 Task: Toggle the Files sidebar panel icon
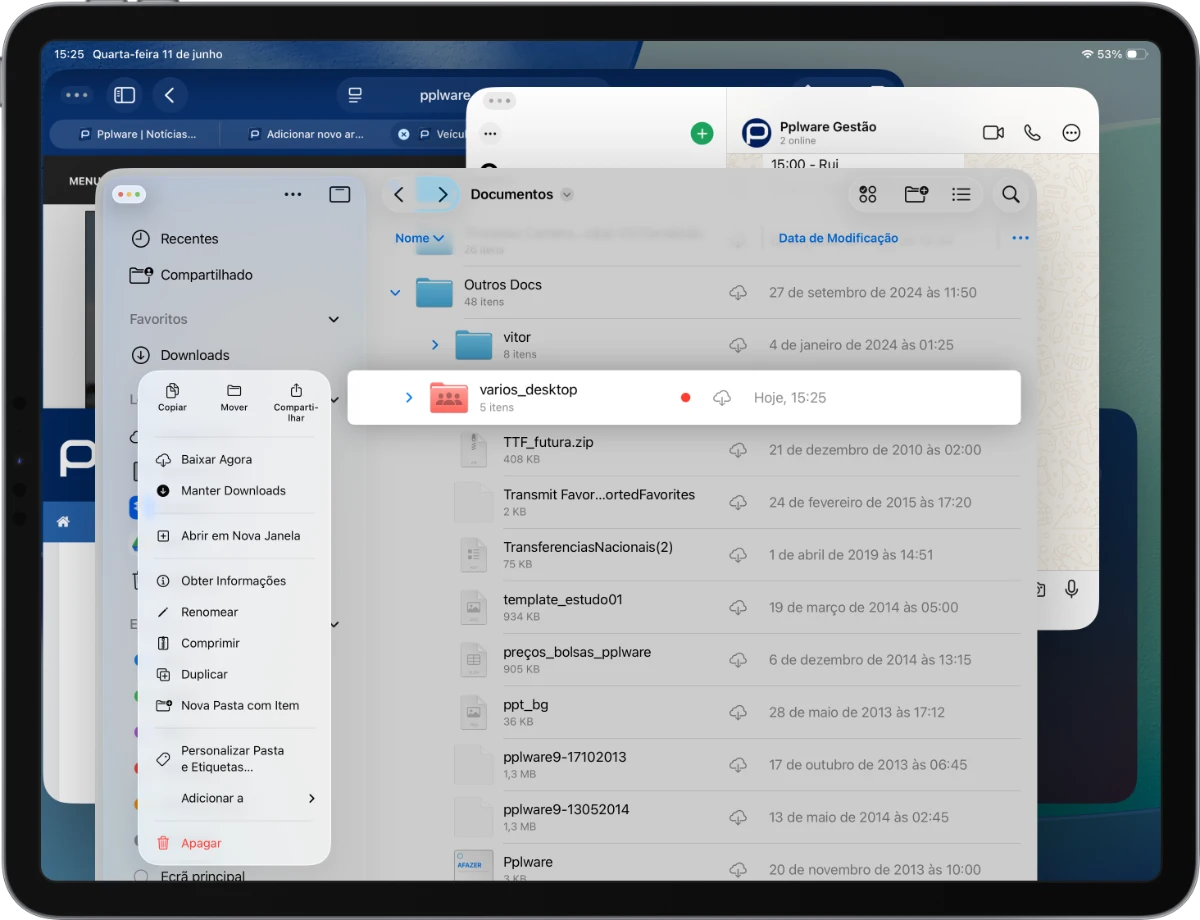click(340, 194)
